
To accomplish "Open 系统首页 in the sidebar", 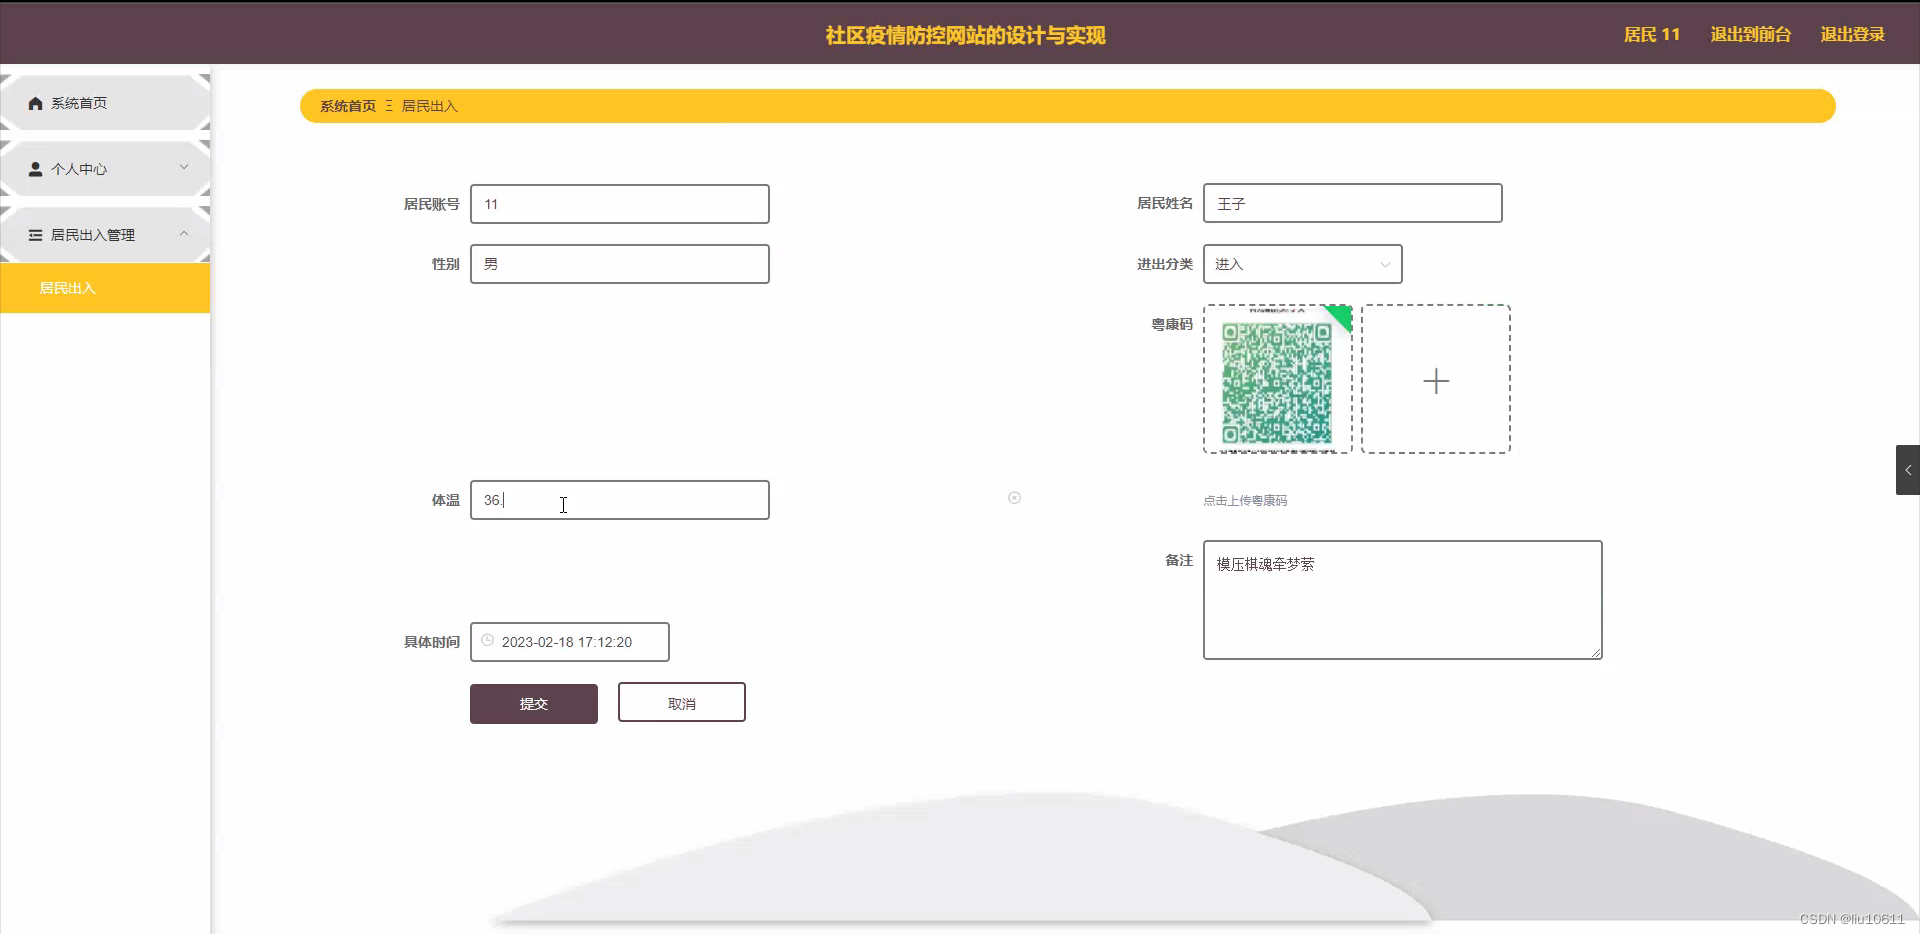I will coord(105,103).
